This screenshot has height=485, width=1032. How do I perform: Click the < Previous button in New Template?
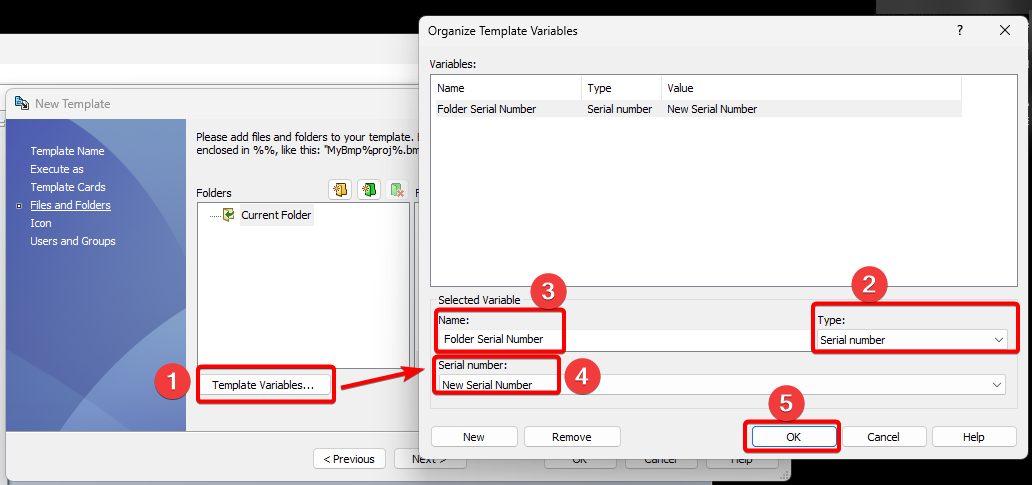tap(349, 459)
